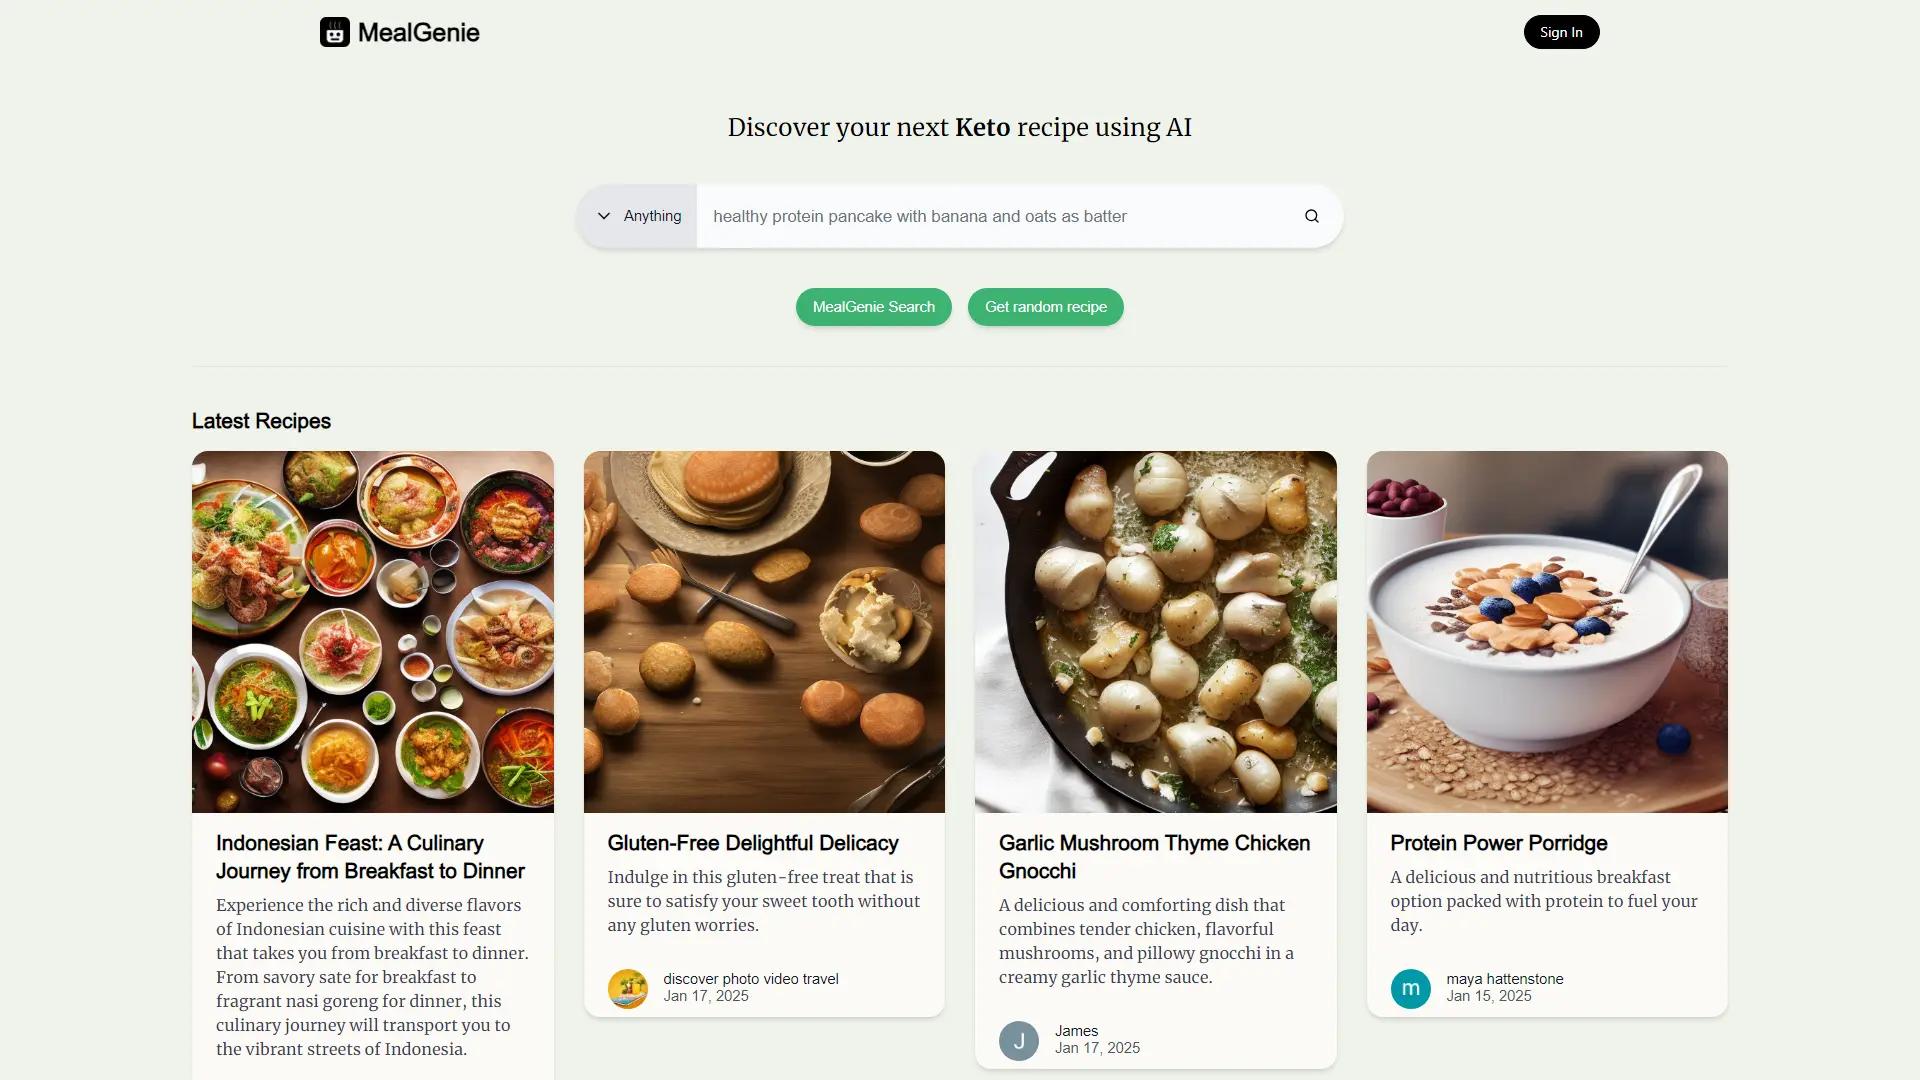Click the Gluten-Free Delicacy food image
The image size is (1920, 1080).
(x=764, y=630)
